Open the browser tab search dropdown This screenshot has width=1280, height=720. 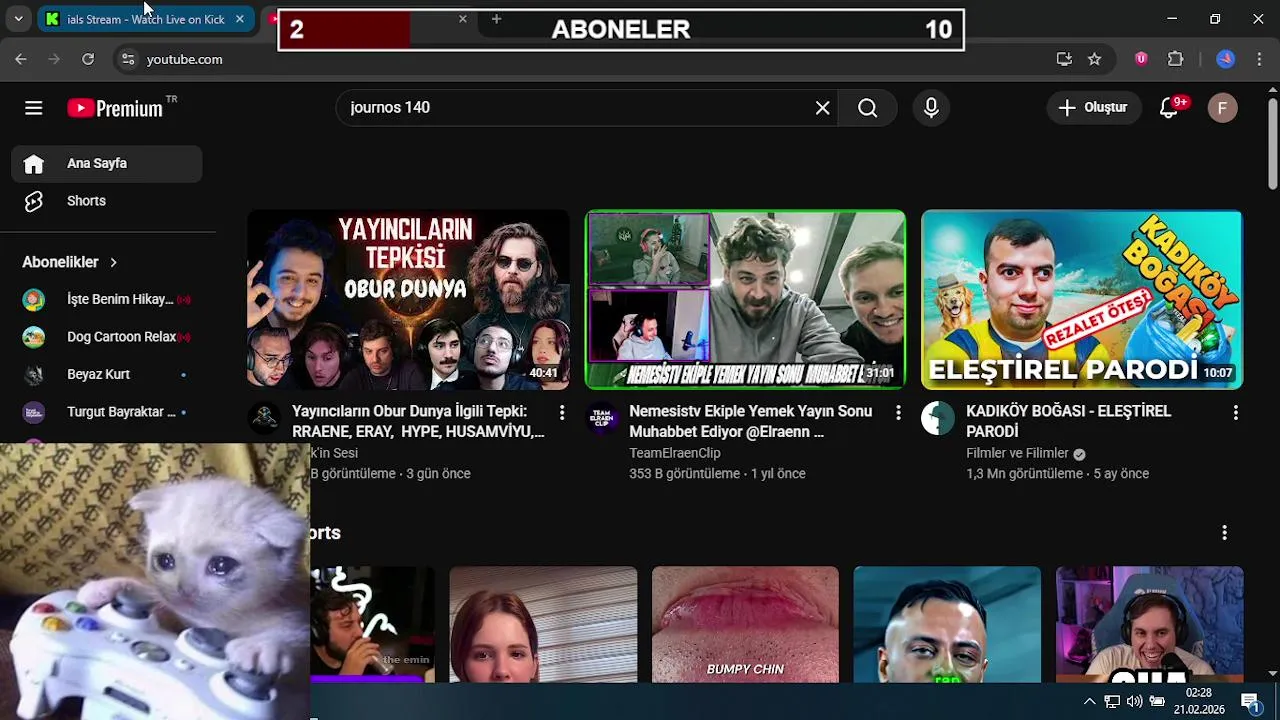pos(18,19)
